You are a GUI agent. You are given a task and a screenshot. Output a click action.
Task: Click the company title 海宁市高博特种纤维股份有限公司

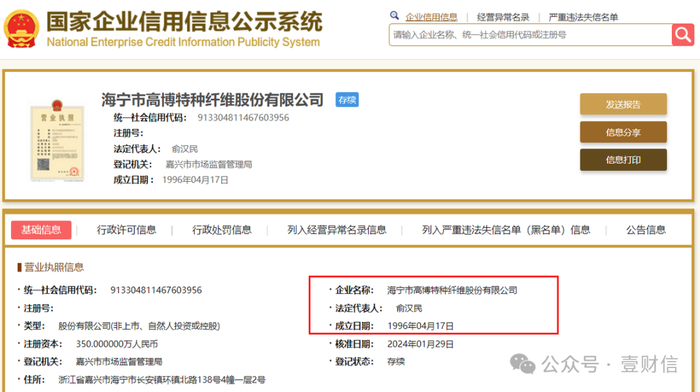click(212, 100)
